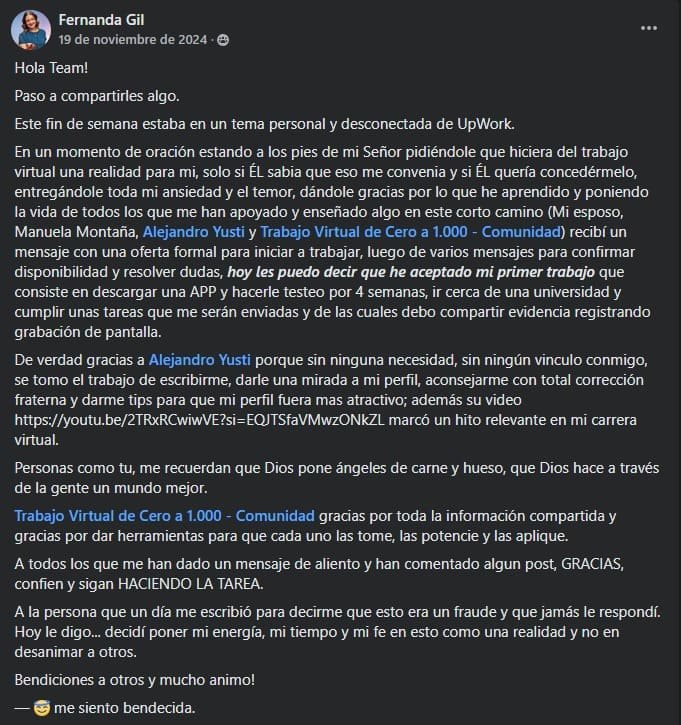Open the post date 19 de noviembre de 2024

(133, 40)
